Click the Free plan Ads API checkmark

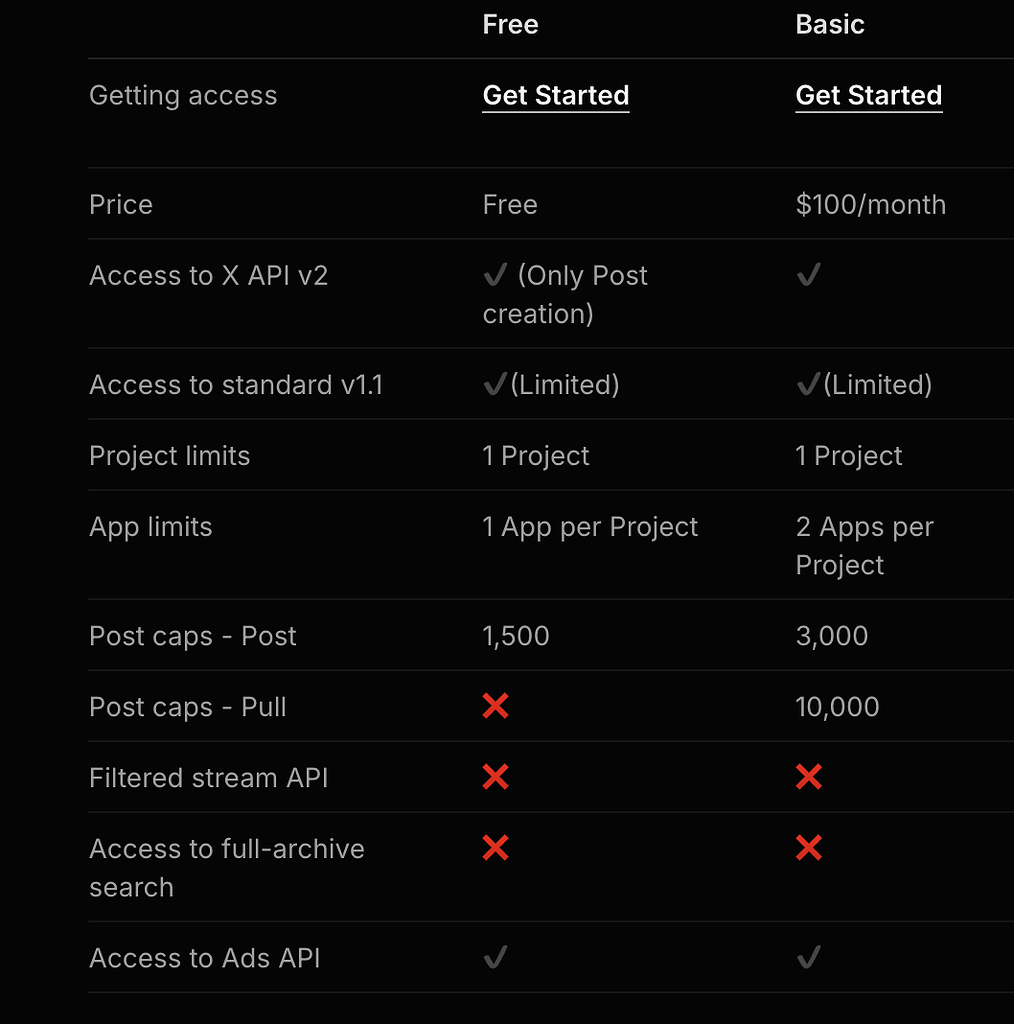pyautogui.click(x=495, y=957)
